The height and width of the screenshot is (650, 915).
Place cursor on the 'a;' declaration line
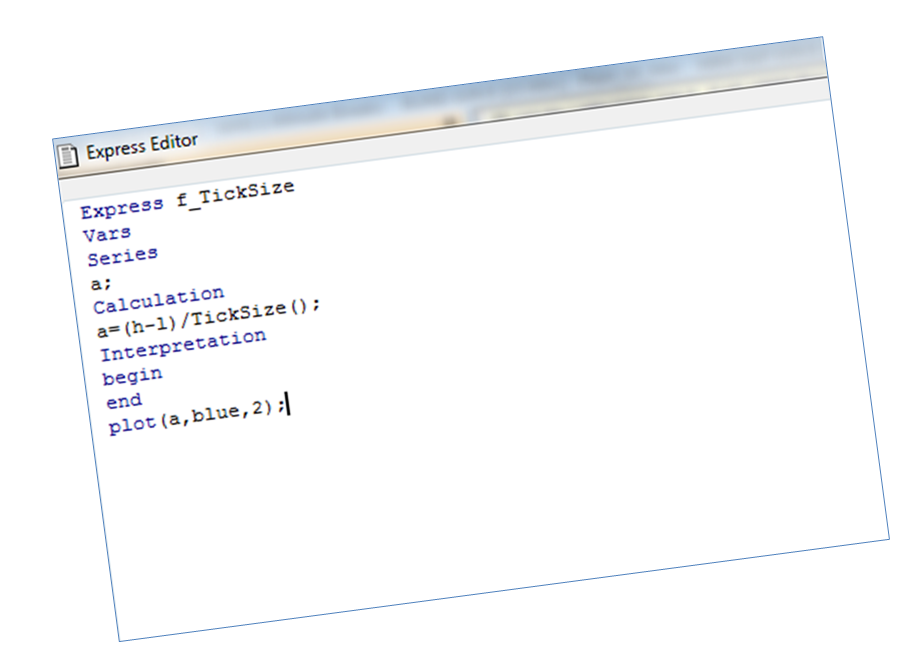(101, 284)
